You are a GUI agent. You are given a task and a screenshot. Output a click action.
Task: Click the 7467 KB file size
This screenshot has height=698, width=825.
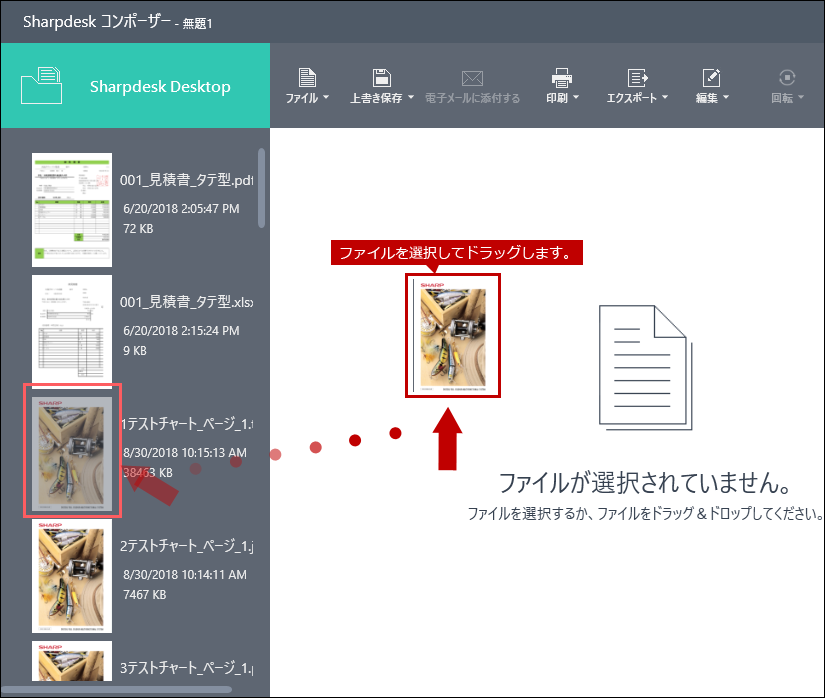[144, 595]
